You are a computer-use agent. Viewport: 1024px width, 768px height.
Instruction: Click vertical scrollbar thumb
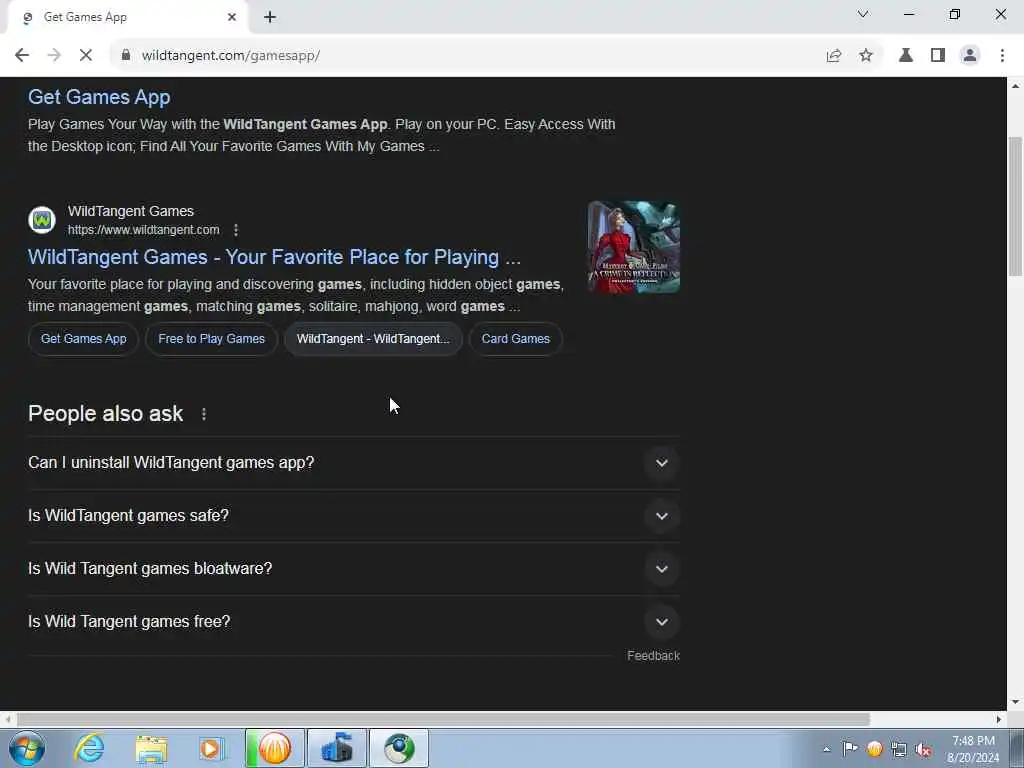(1015, 206)
